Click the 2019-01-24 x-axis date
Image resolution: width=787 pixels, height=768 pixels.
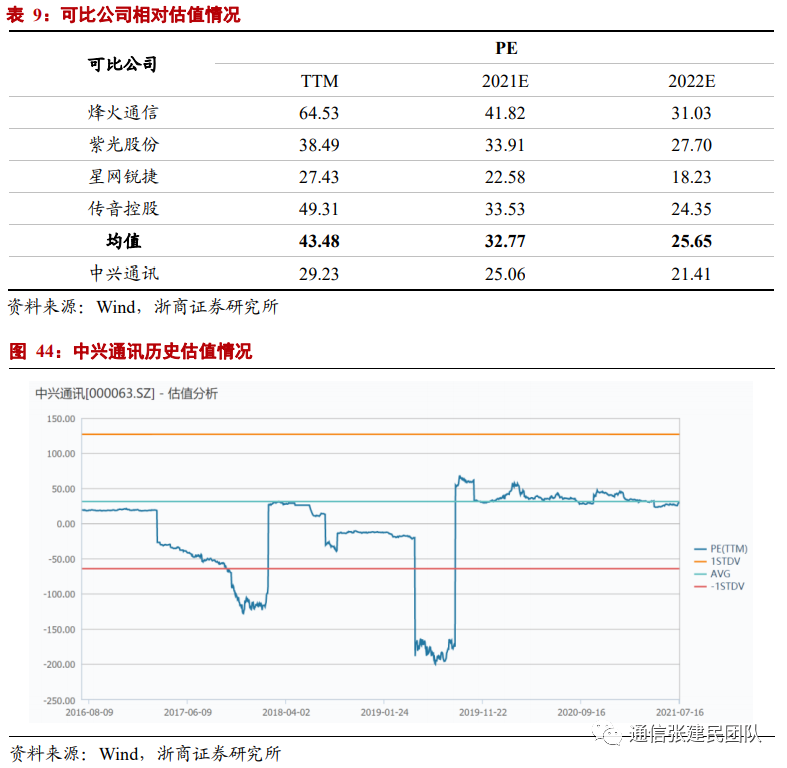tap(384, 712)
